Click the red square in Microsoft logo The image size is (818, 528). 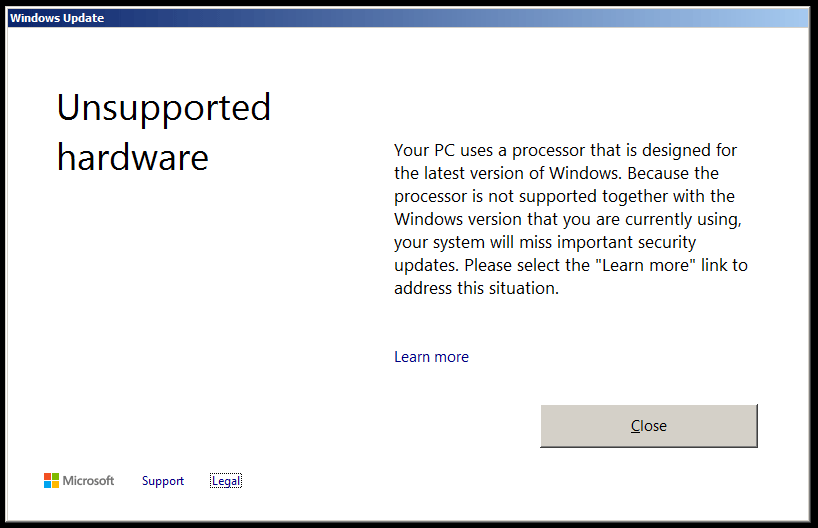[48, 477]
